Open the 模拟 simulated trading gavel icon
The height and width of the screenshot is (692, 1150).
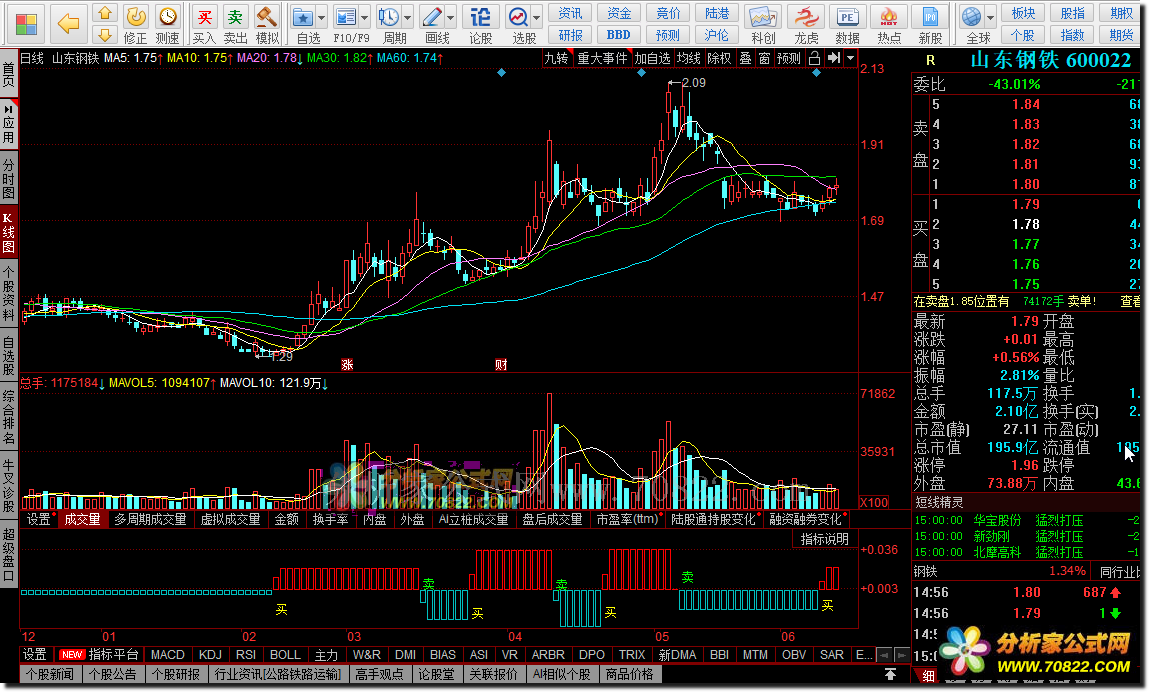(266, 23)
